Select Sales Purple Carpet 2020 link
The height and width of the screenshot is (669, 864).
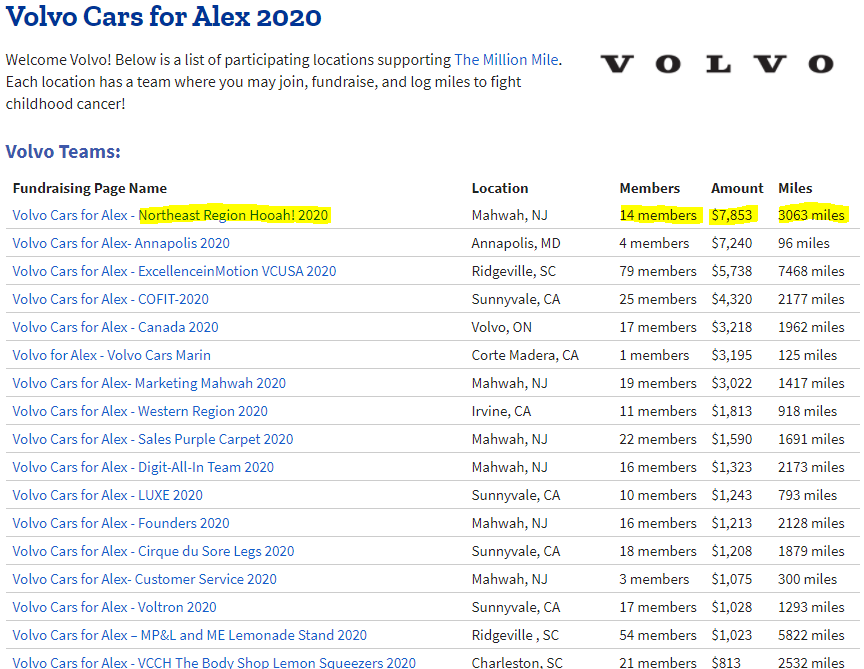[x=153, y=439]
